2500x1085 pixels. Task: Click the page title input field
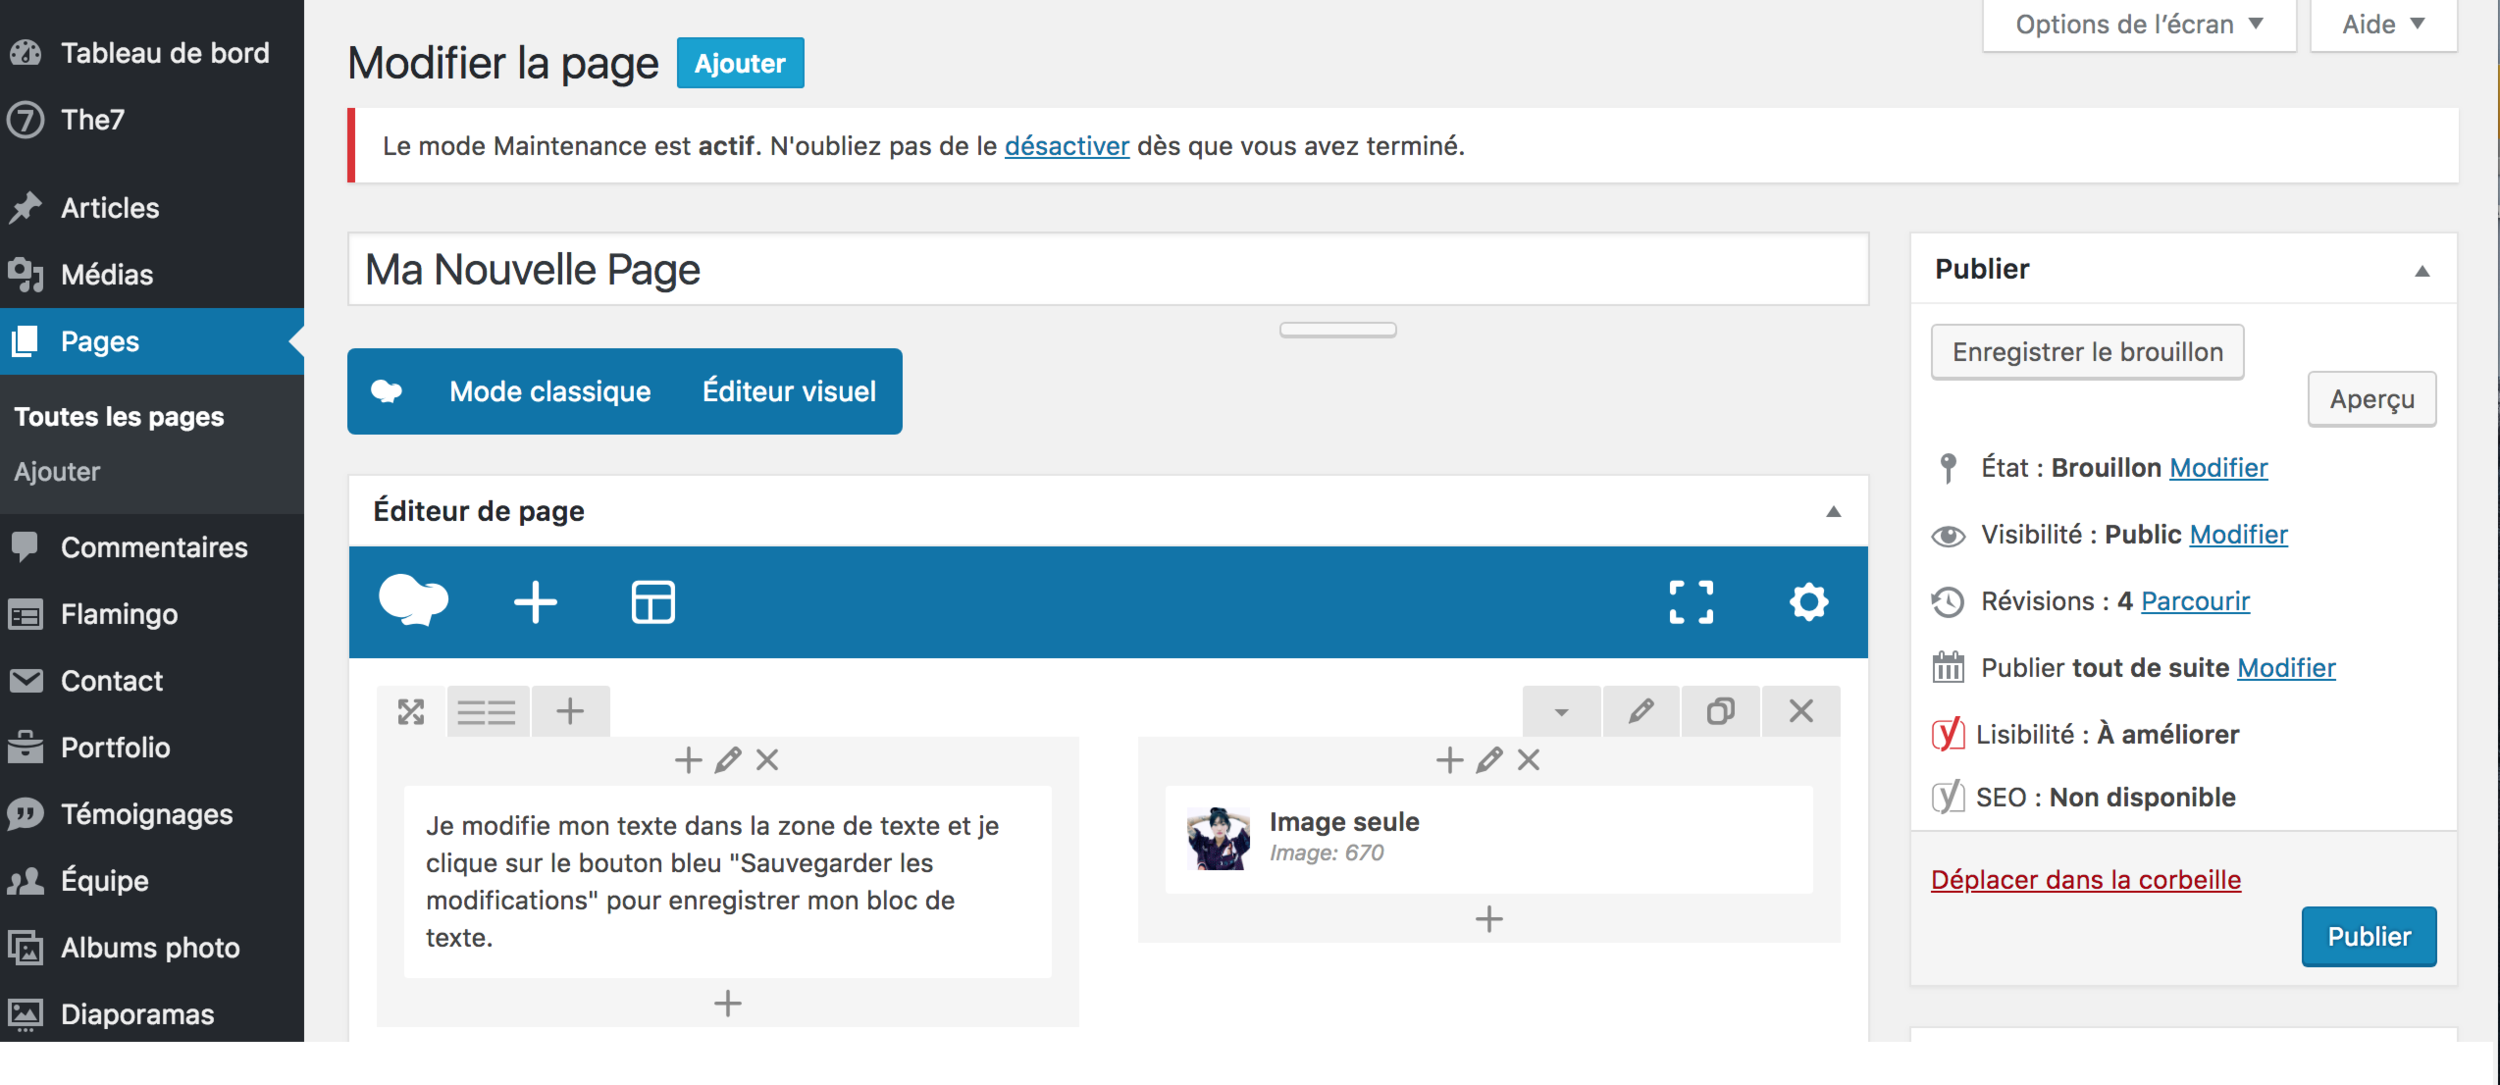coord(1107,270)
